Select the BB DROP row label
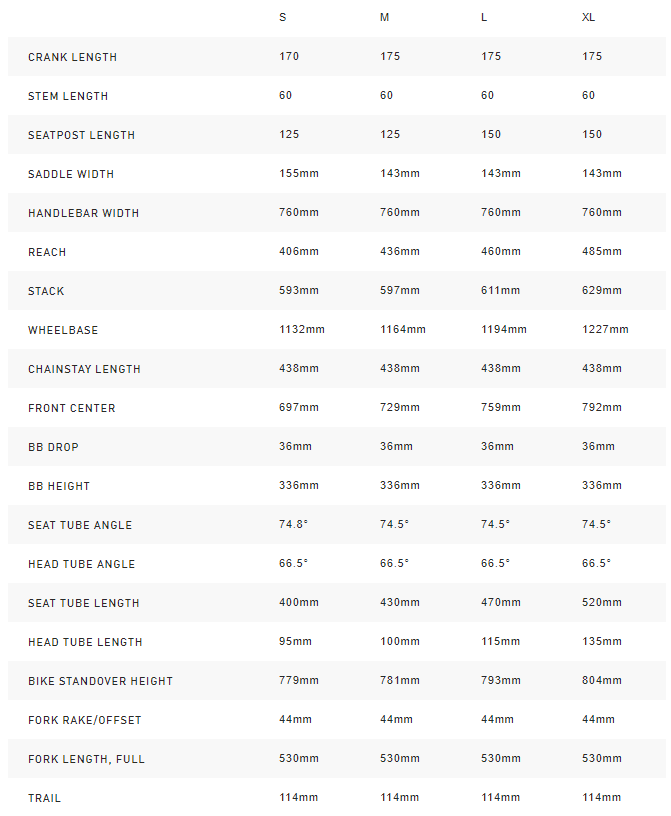This screenshot has width=671, height=816. point(53,447)
